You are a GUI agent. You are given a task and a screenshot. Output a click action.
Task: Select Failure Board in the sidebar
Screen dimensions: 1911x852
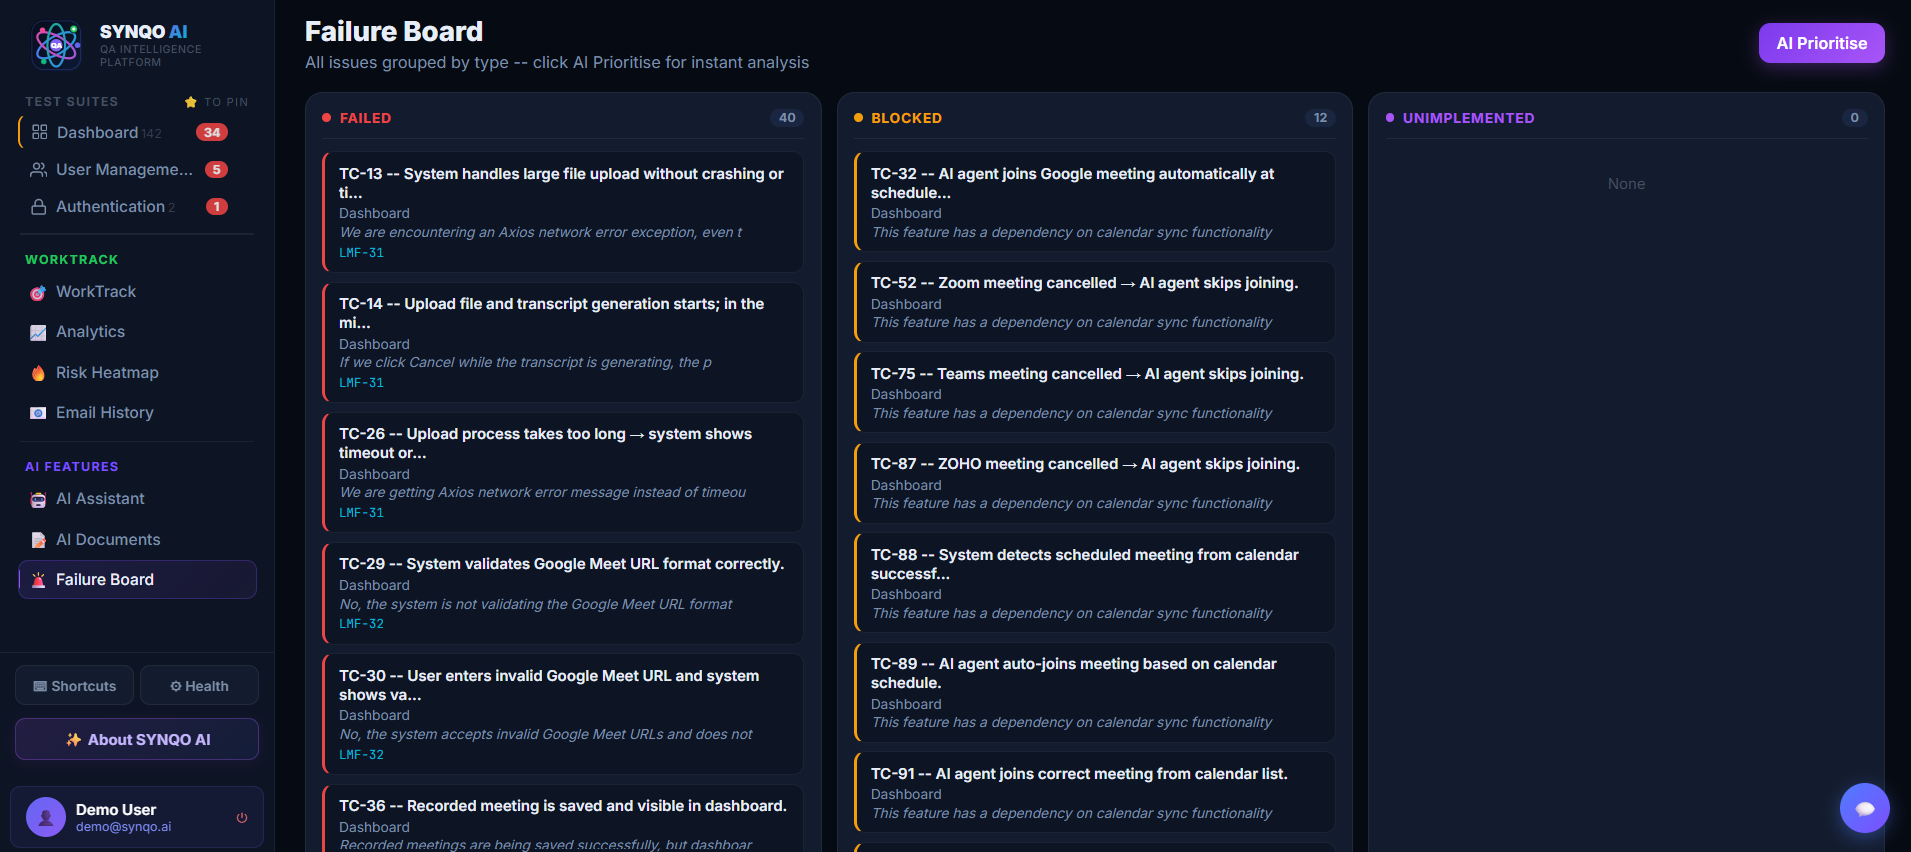point(138,580)
